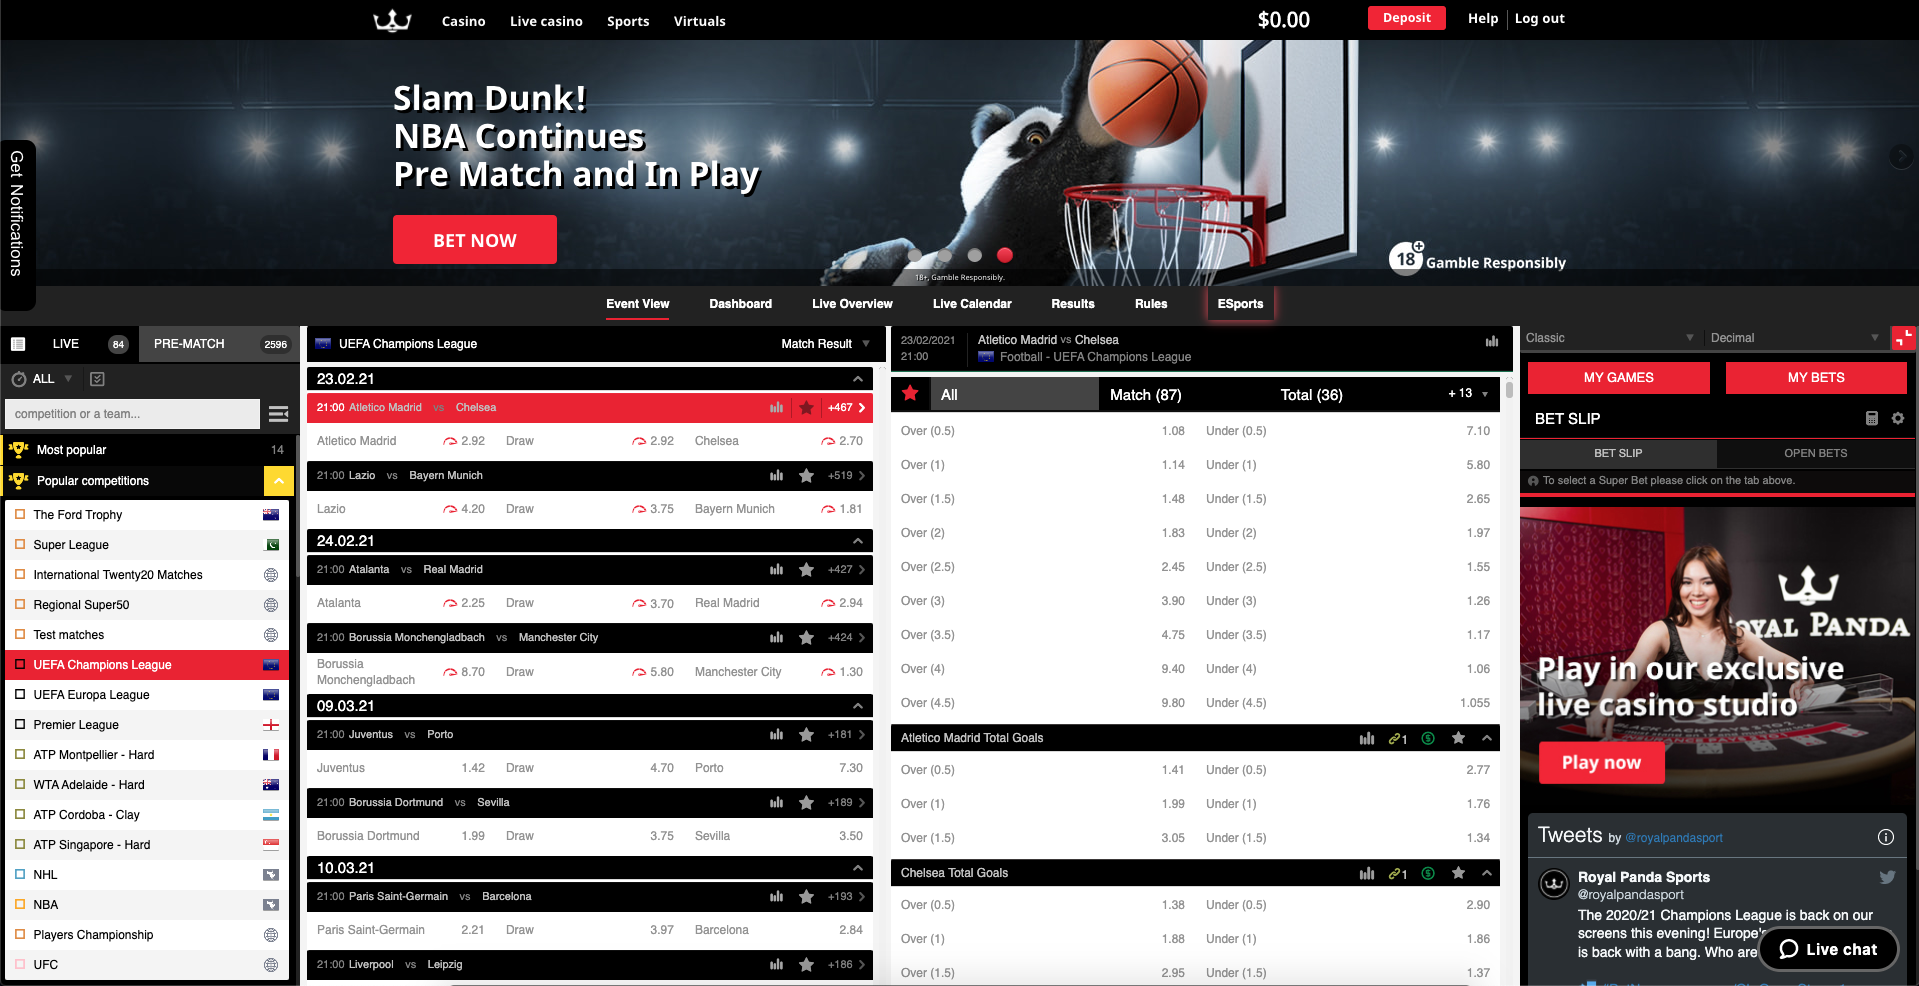Open match statistics icon in event header

[1491, 341]
